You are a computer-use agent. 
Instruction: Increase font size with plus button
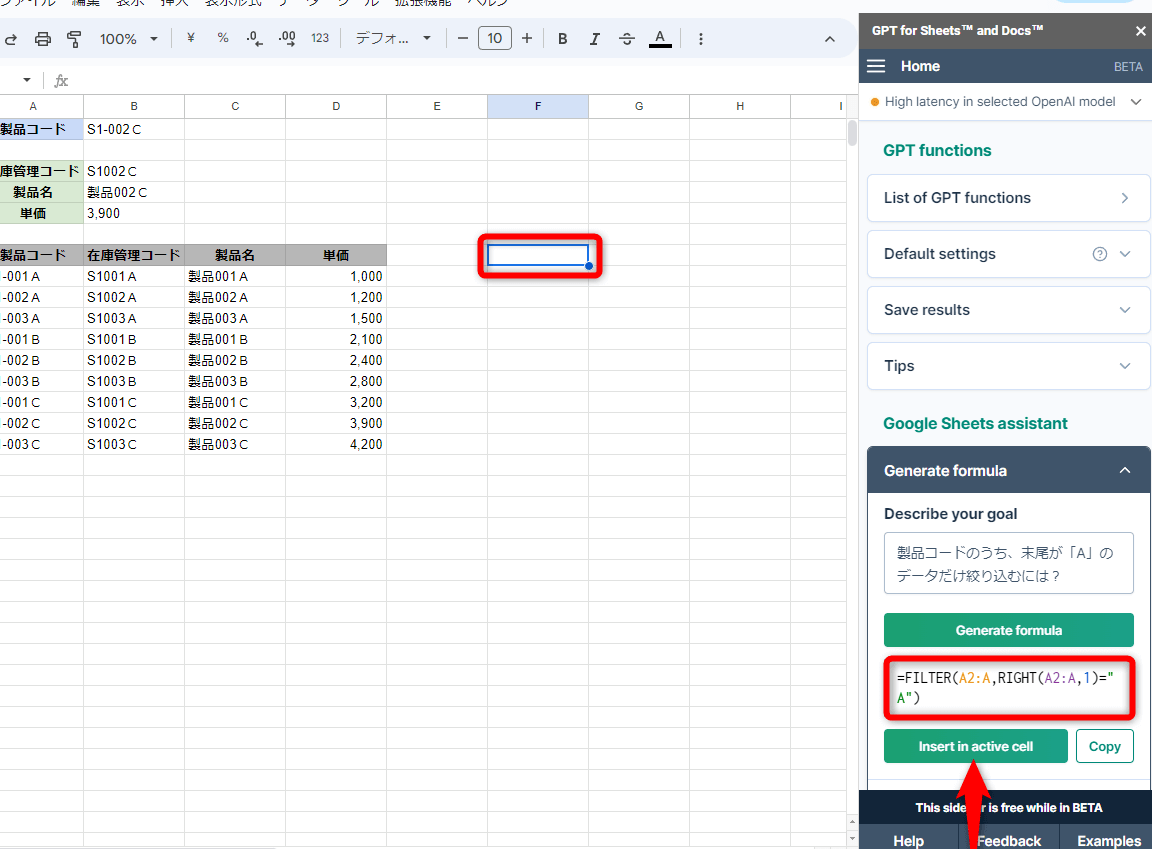[x=527, y=38]
